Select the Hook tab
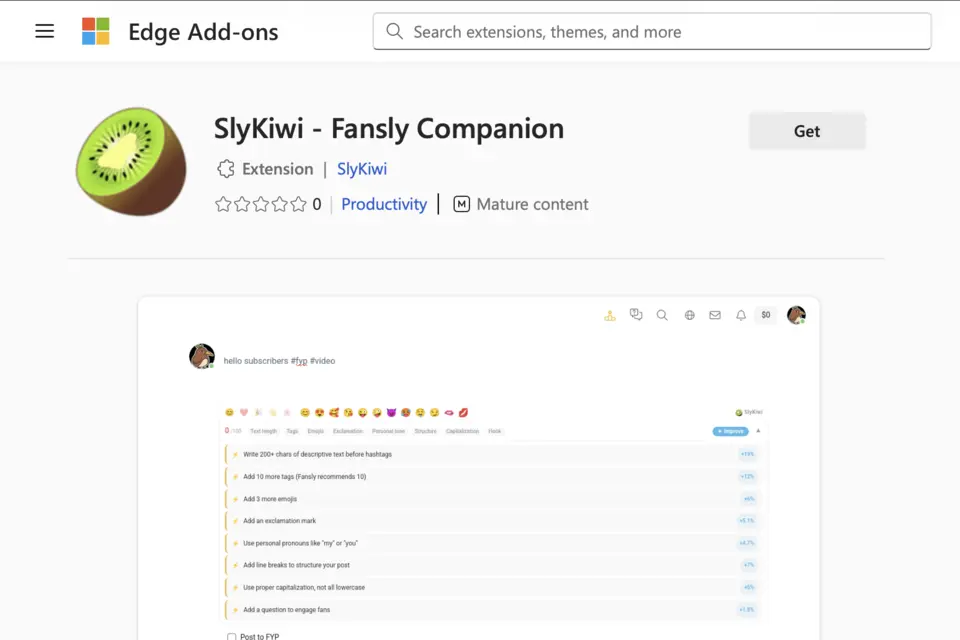 pyautogui.click(x=495, y=431)
